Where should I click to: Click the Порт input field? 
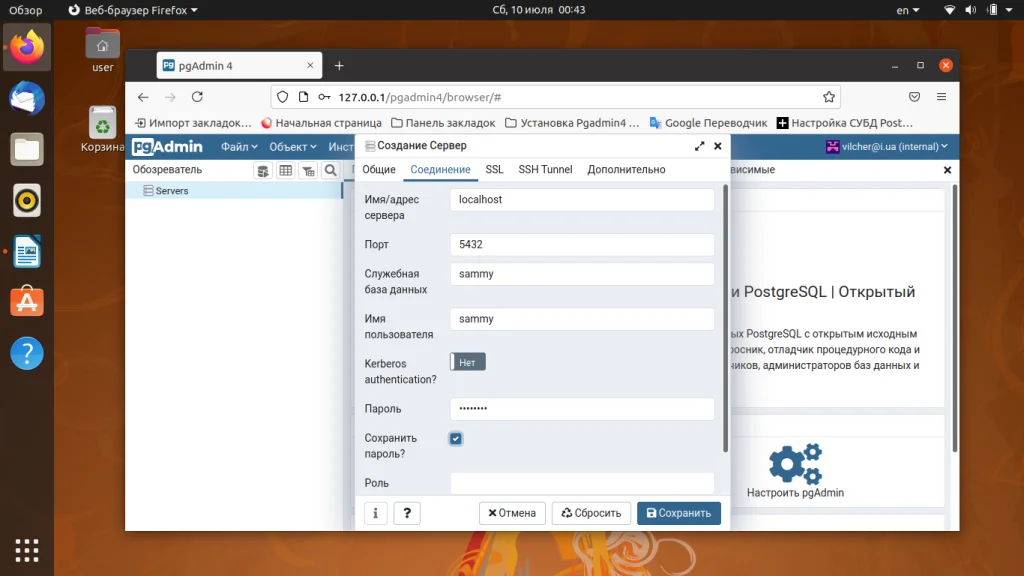click(581, 244)
